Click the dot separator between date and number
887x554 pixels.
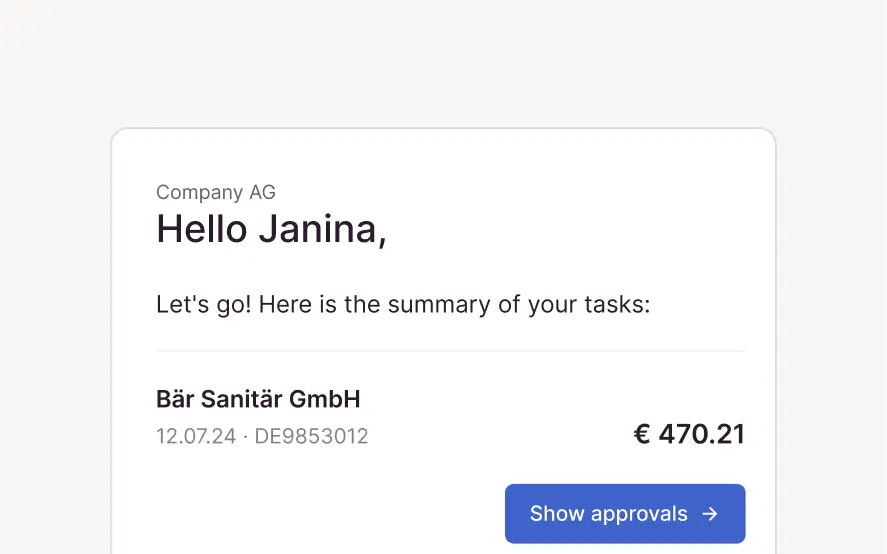[246, 437]
